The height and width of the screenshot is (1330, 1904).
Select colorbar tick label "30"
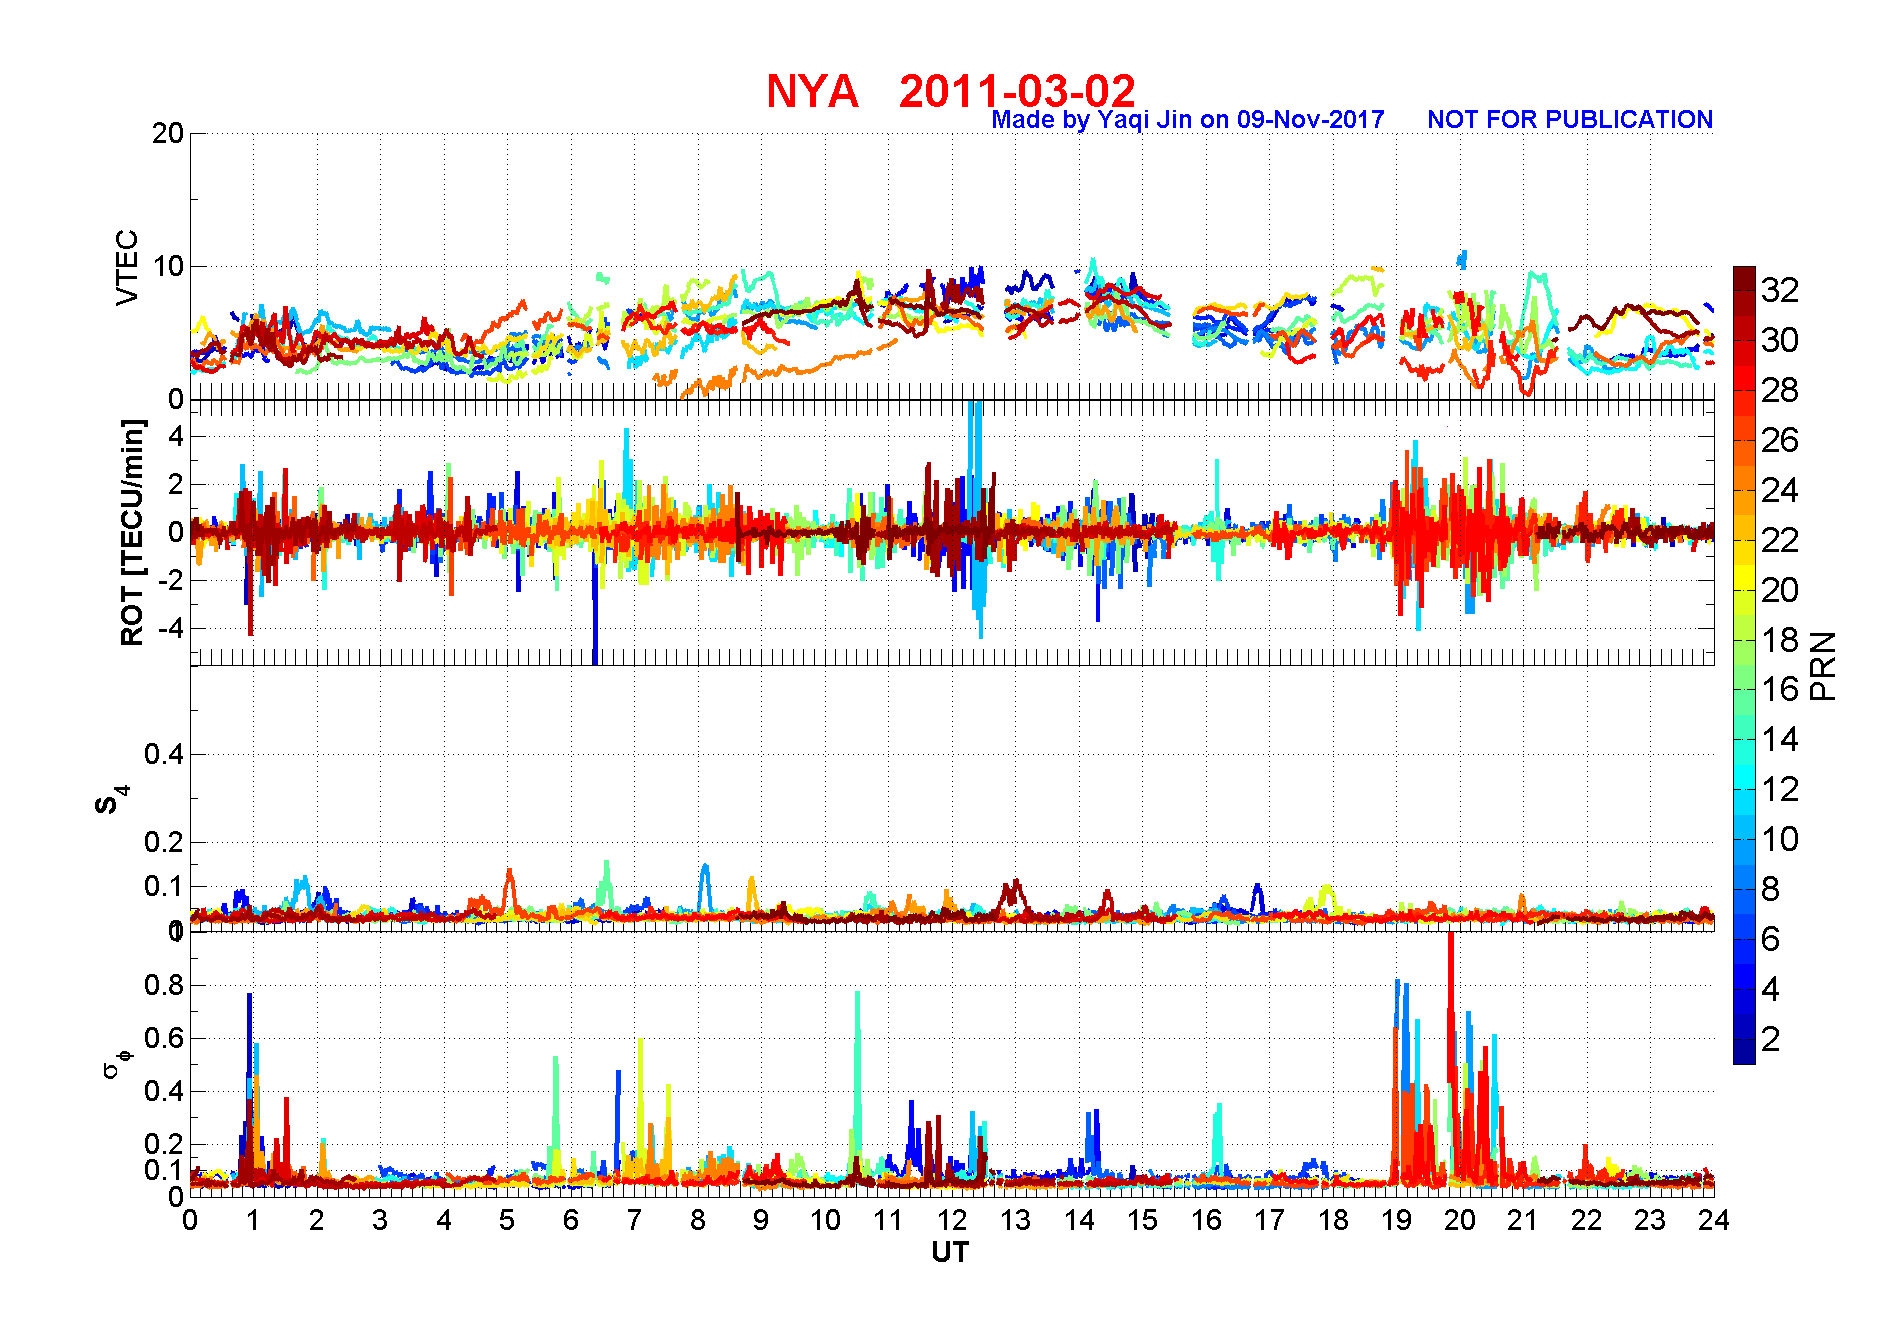[1780, 340]
